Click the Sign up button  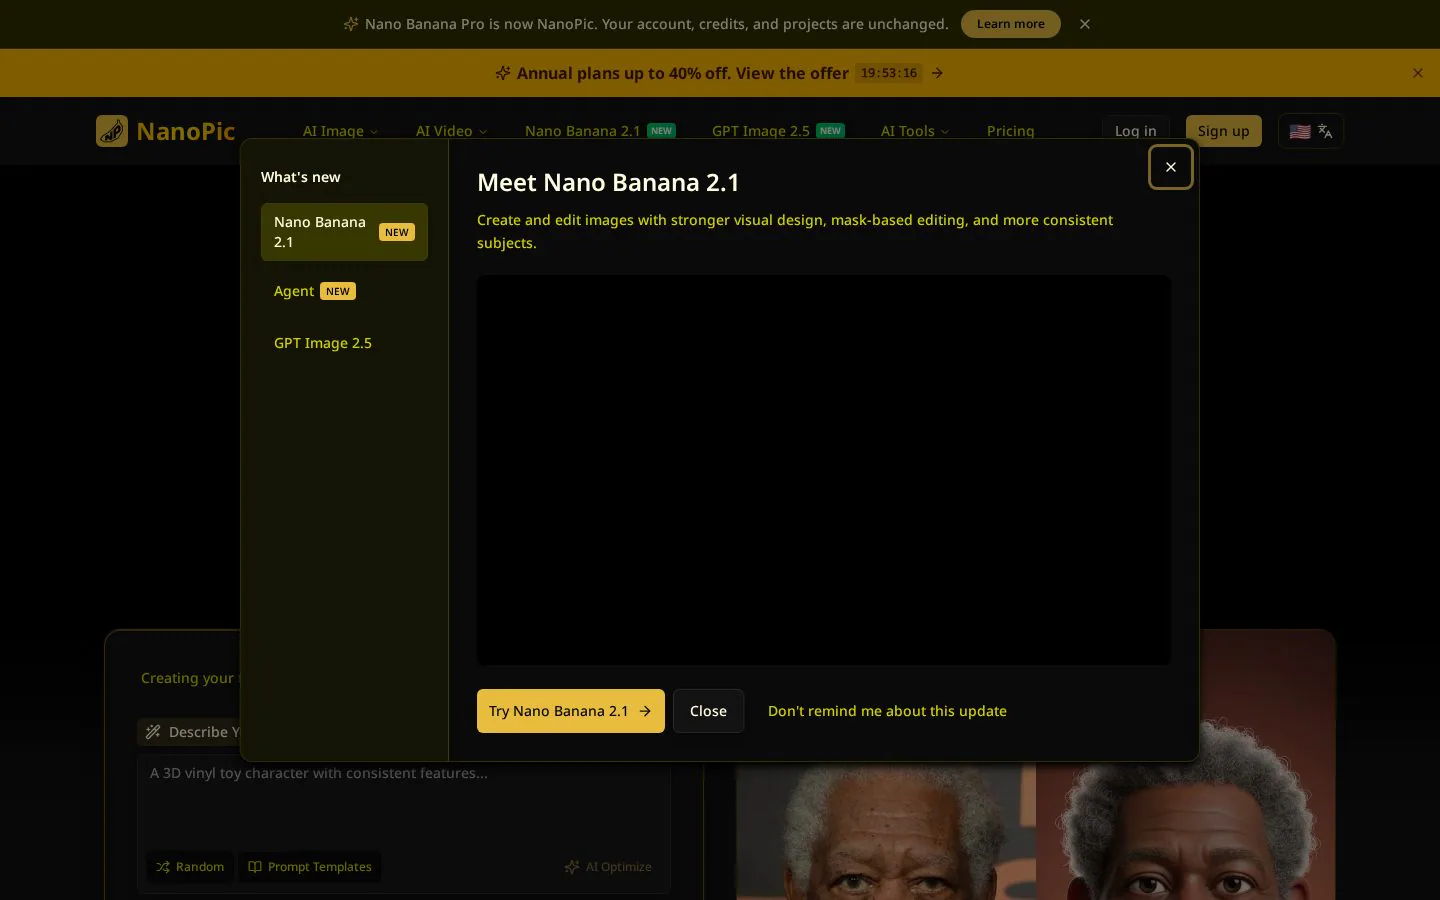[x=1223, y=131]
